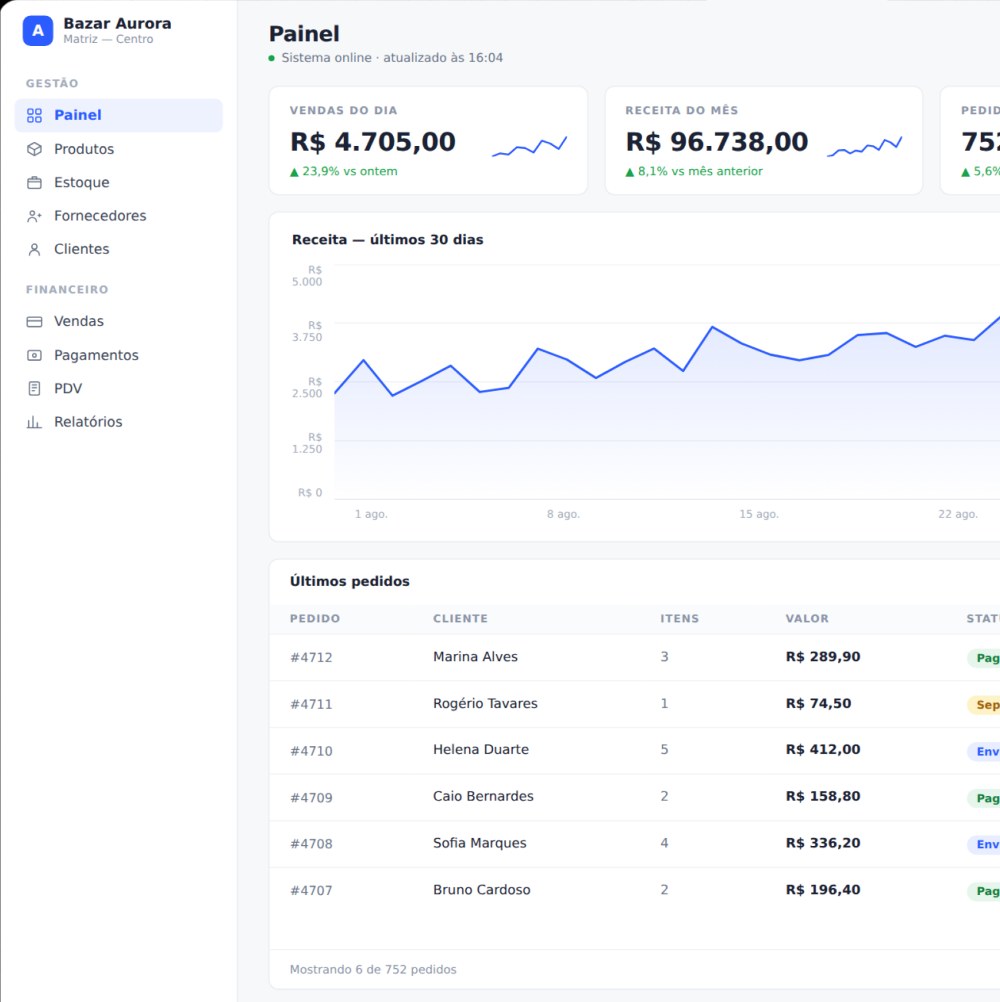Open Pagamentos in the Financeiro section
Image resolution: width=1000 pixels, height=1002 pixels.
click(119, 355)
